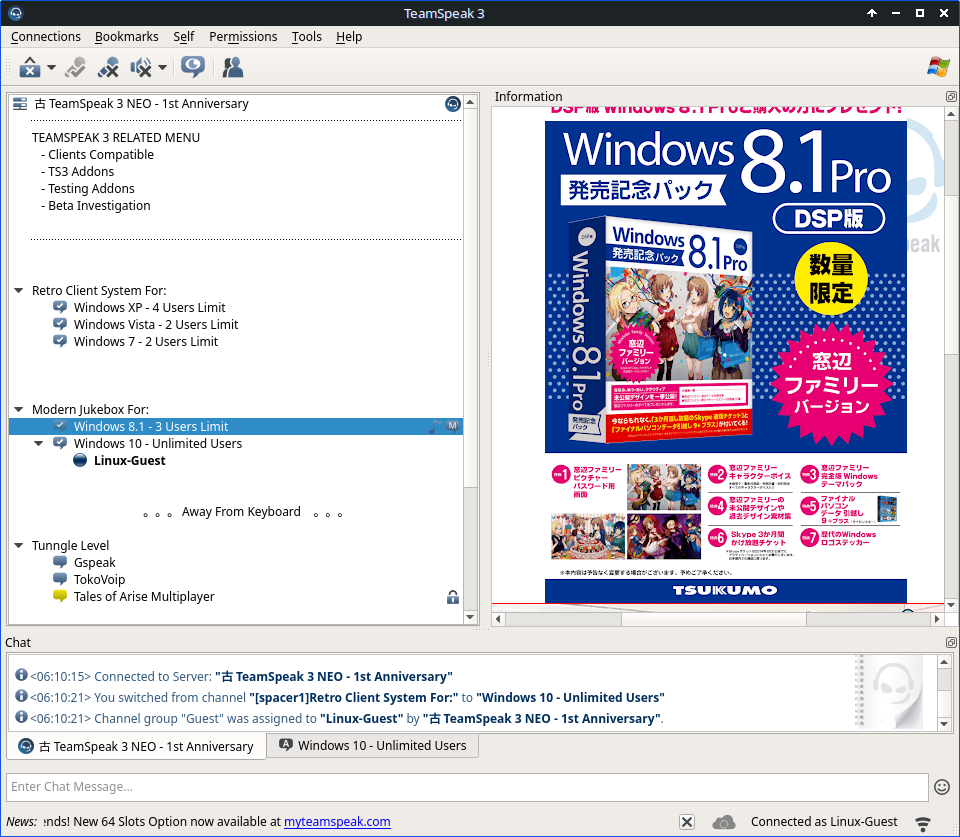Click Clients Compatible text in channel list
Image resolution: width=960 pixels, height=837 pixels.
pos(100,154)
